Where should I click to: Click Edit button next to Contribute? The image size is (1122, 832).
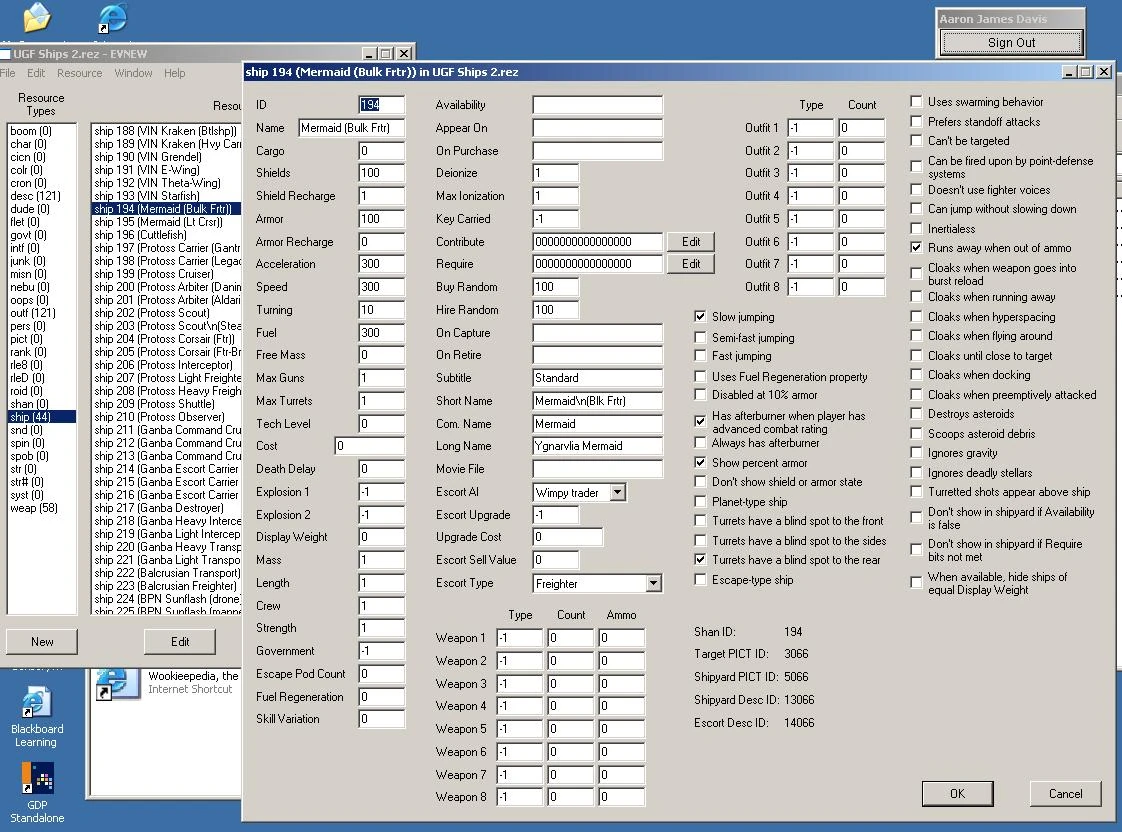point(691,242)
